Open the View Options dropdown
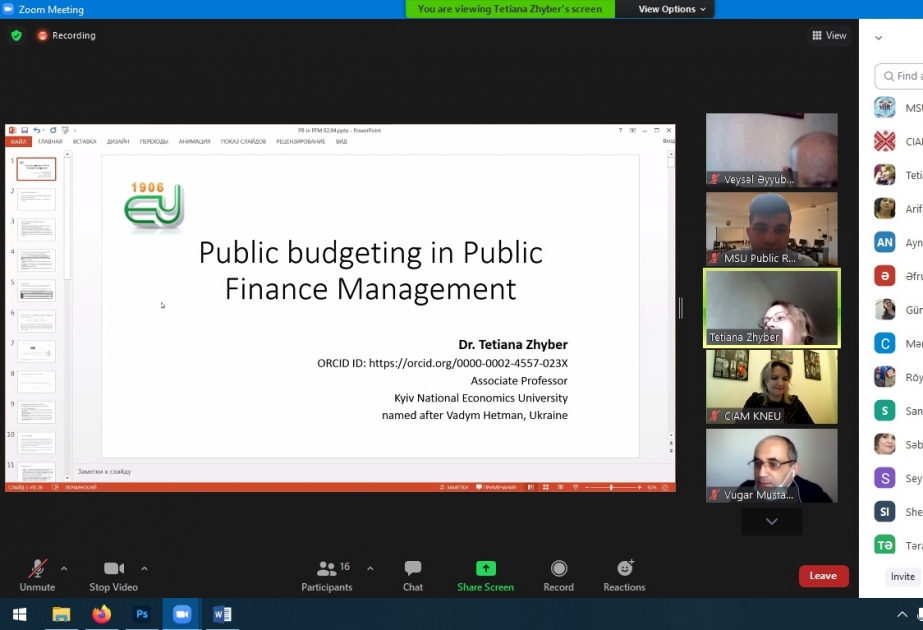Viewport: 923px width, 630px height. 672,9
